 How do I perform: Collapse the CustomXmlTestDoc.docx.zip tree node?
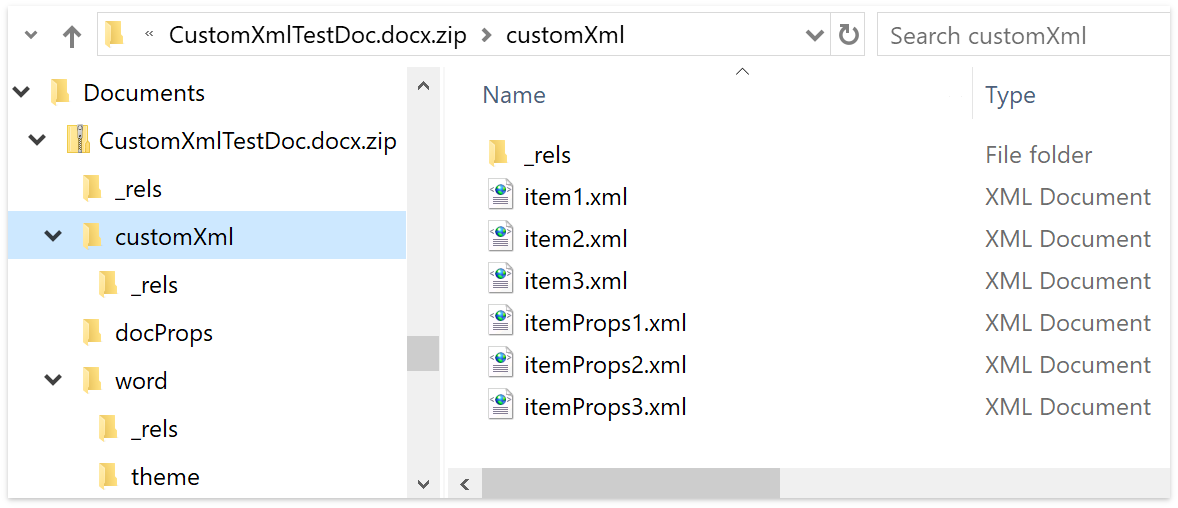pos(38,141)
